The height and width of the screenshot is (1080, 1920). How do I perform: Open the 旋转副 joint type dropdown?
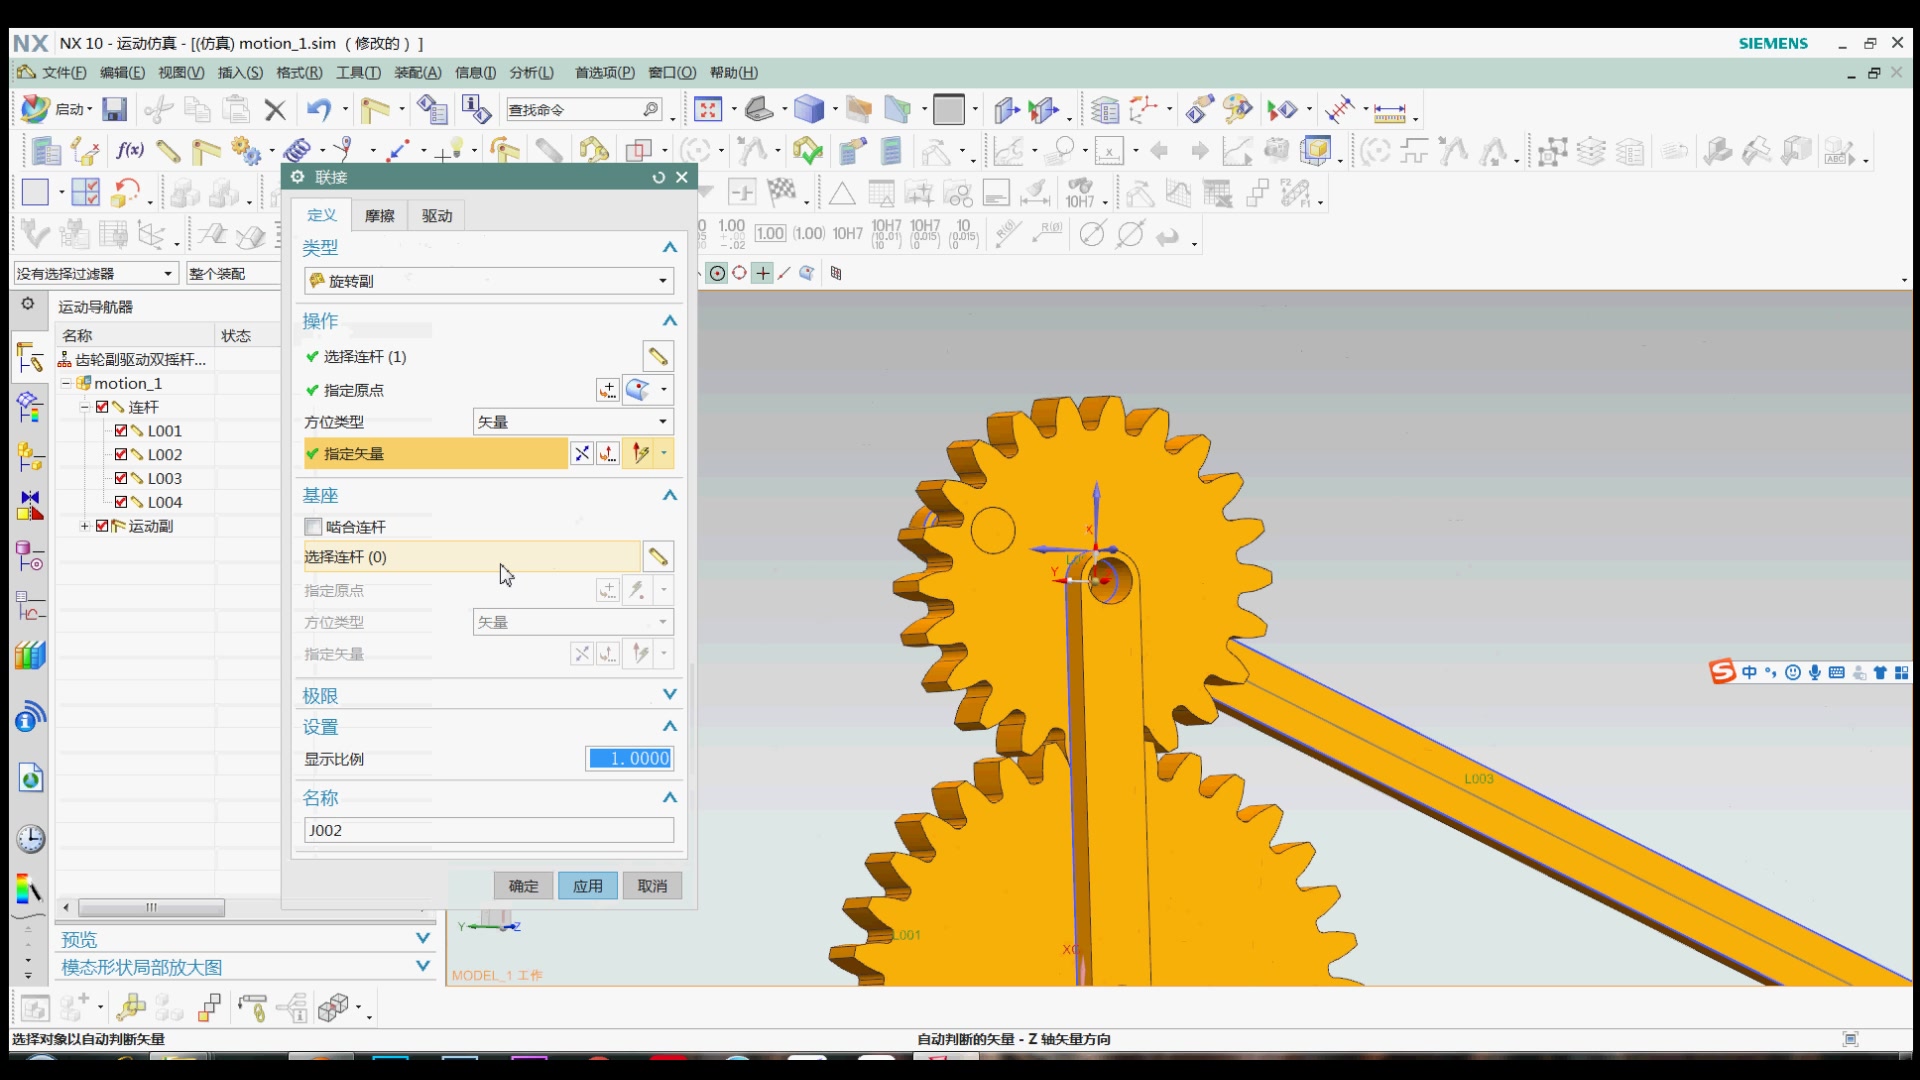pos(662,281)
